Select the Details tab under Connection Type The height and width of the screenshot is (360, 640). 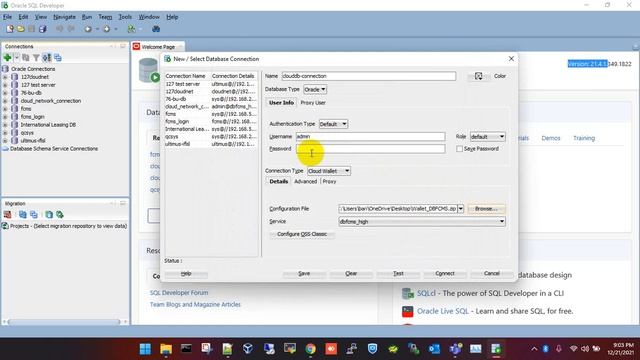[279, 182]
